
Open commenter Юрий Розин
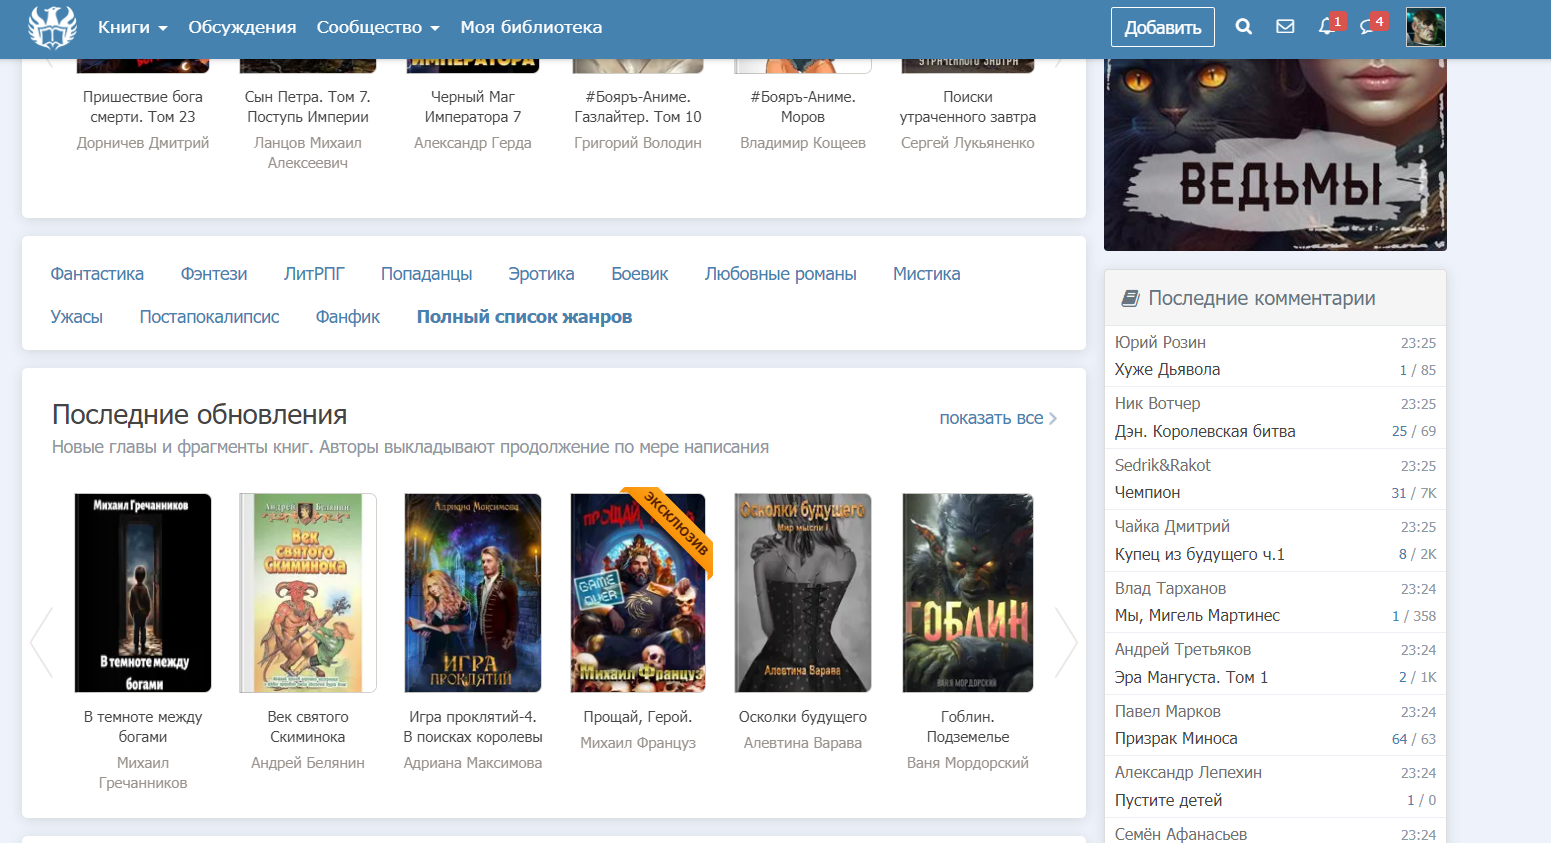tap(1160, 343)
